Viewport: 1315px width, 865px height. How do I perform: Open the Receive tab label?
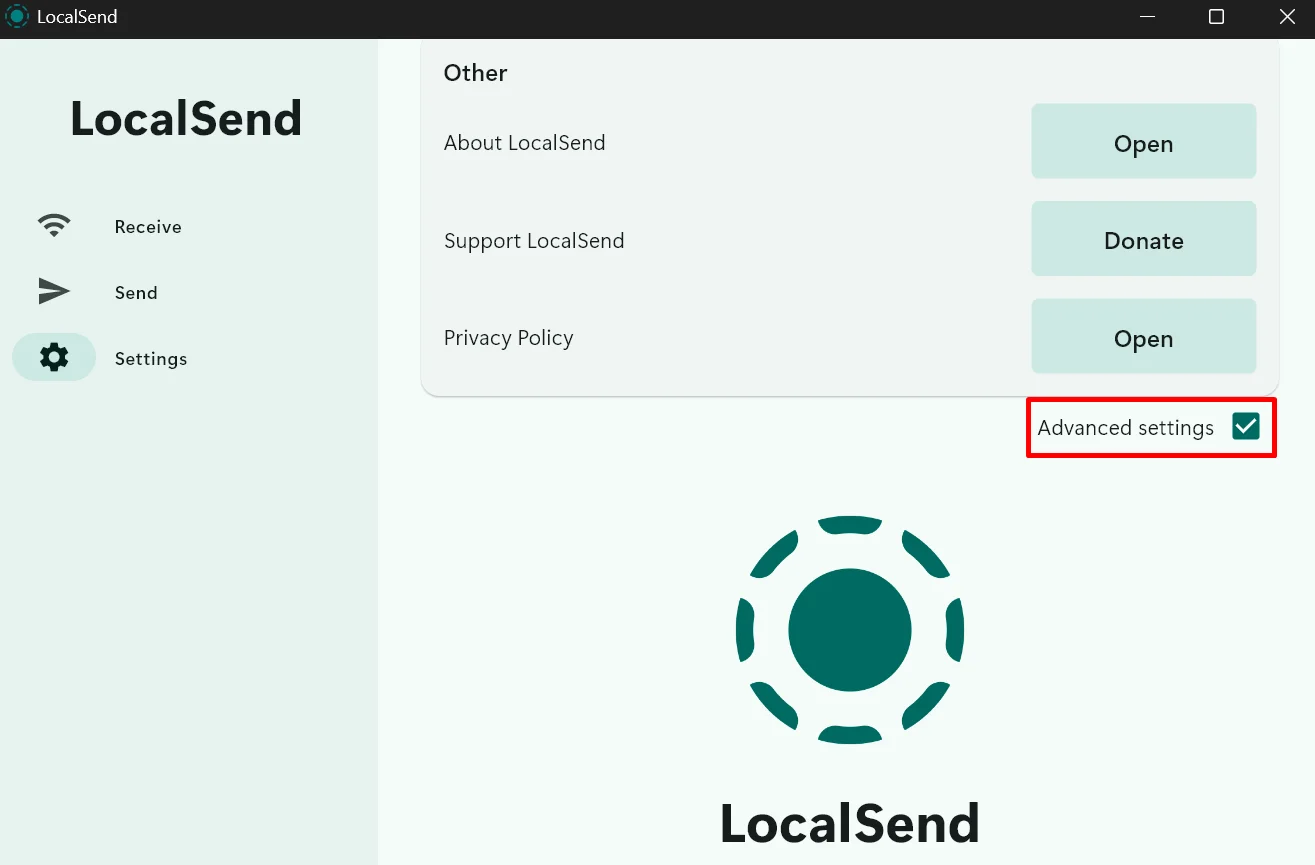148,227
